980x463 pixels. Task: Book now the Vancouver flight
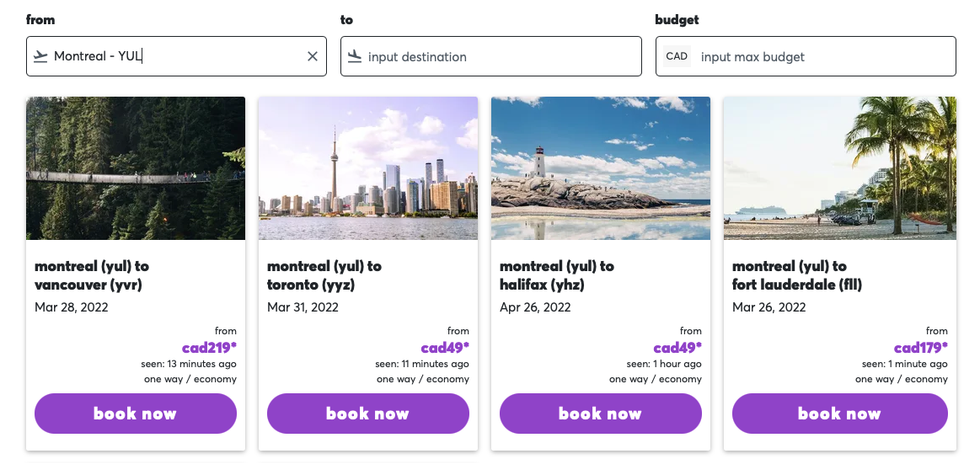135,414
